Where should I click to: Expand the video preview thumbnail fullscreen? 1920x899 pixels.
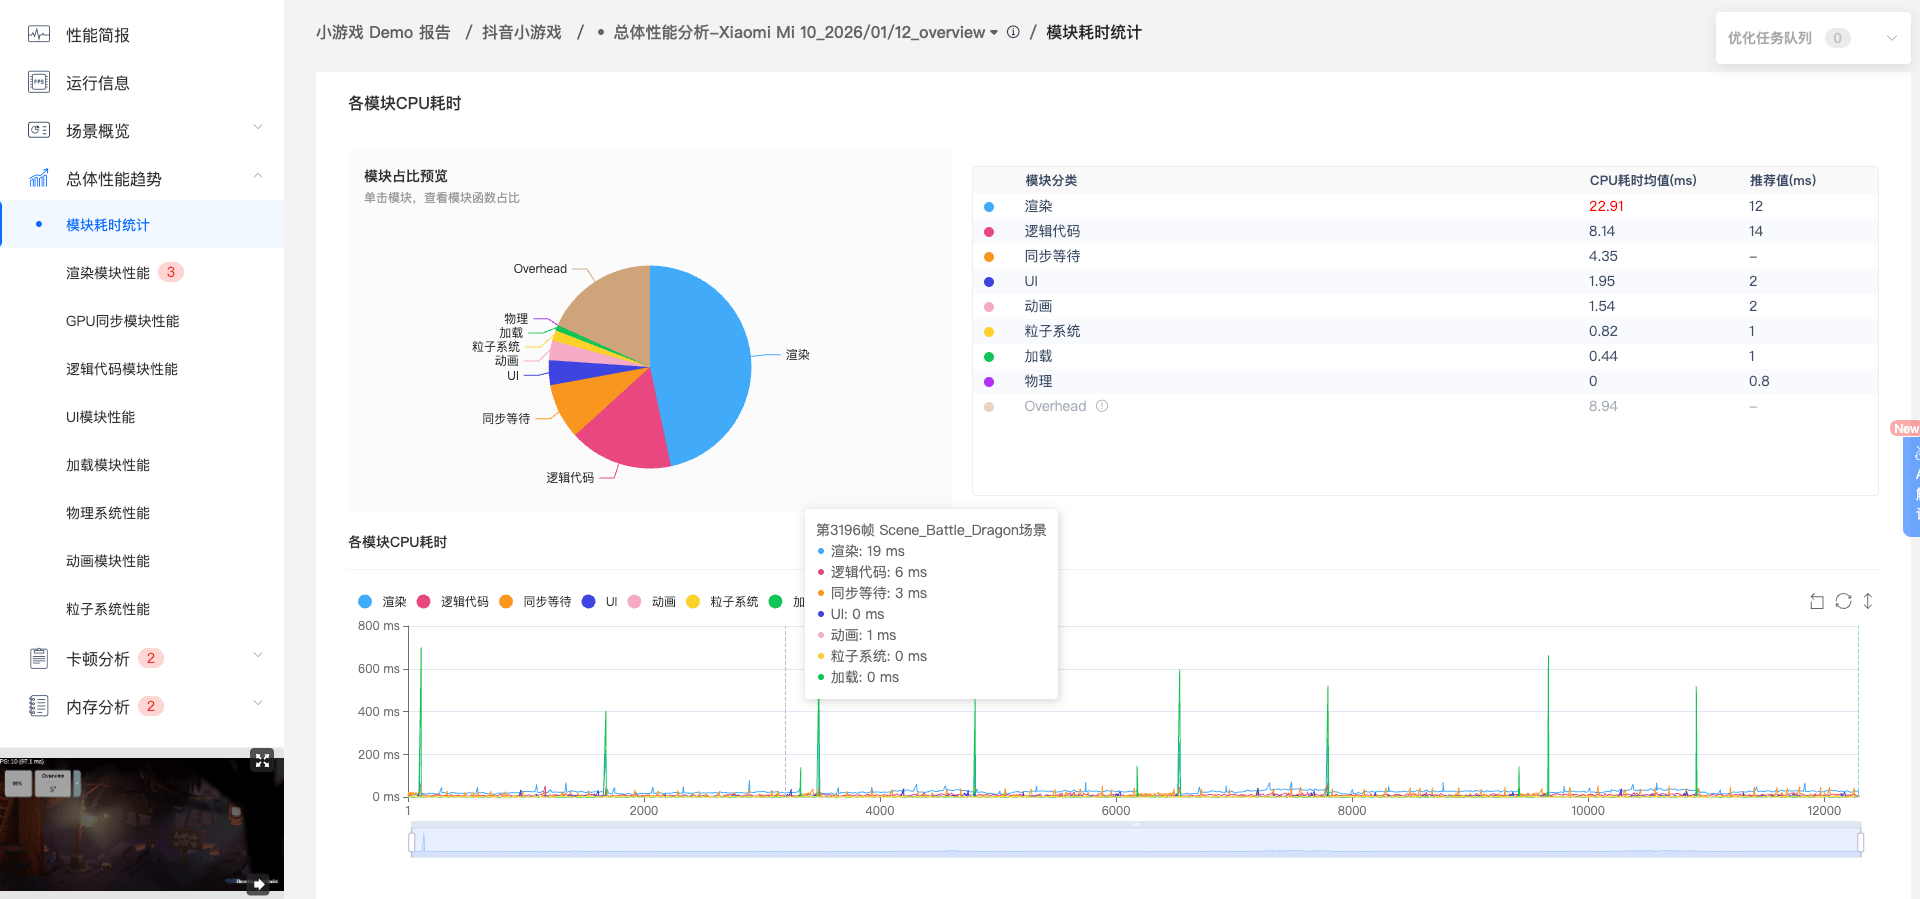click(x=262, y=760)
